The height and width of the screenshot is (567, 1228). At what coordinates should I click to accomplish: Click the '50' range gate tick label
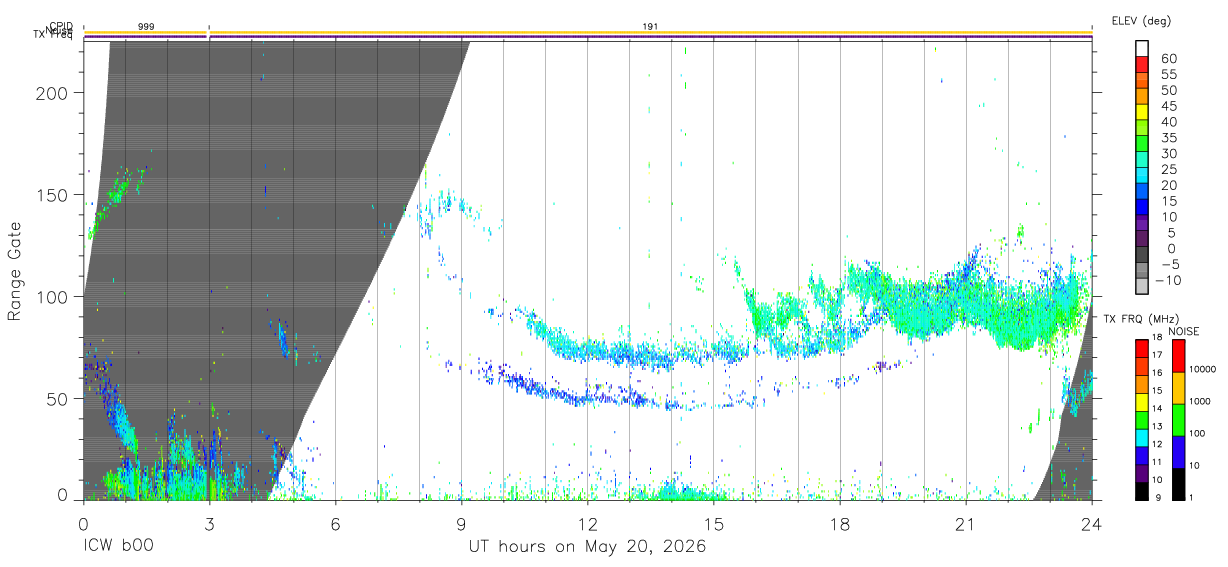coord(58,399)
